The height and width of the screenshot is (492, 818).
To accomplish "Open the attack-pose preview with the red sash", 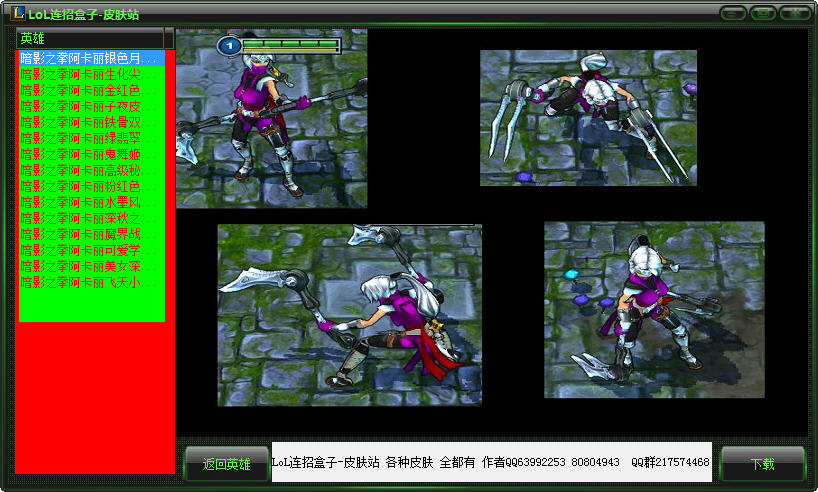I will tap(350, 315).
